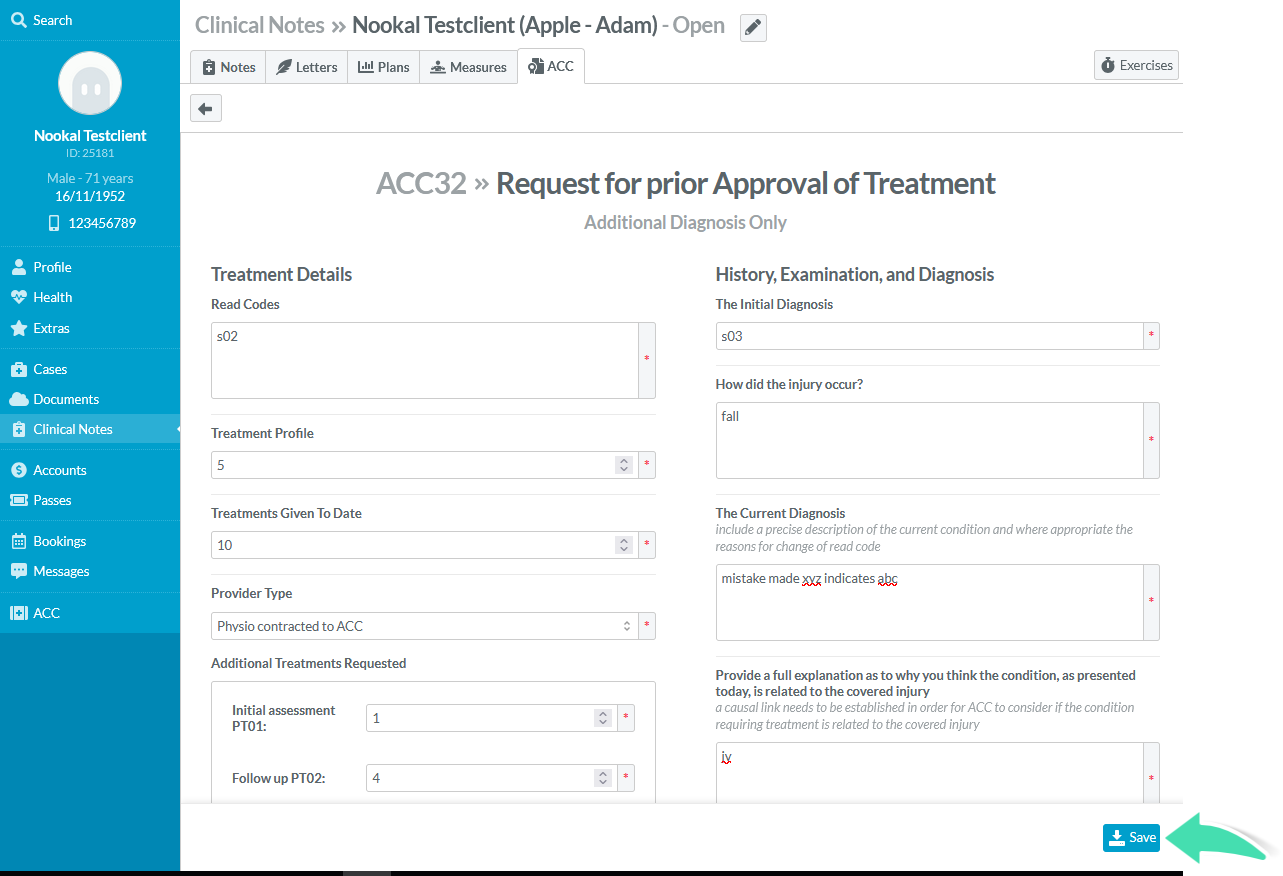The height and width of the screenshot is (876, 1283).
Task: Click the back arrow button
Action: [x=205, y=108]
